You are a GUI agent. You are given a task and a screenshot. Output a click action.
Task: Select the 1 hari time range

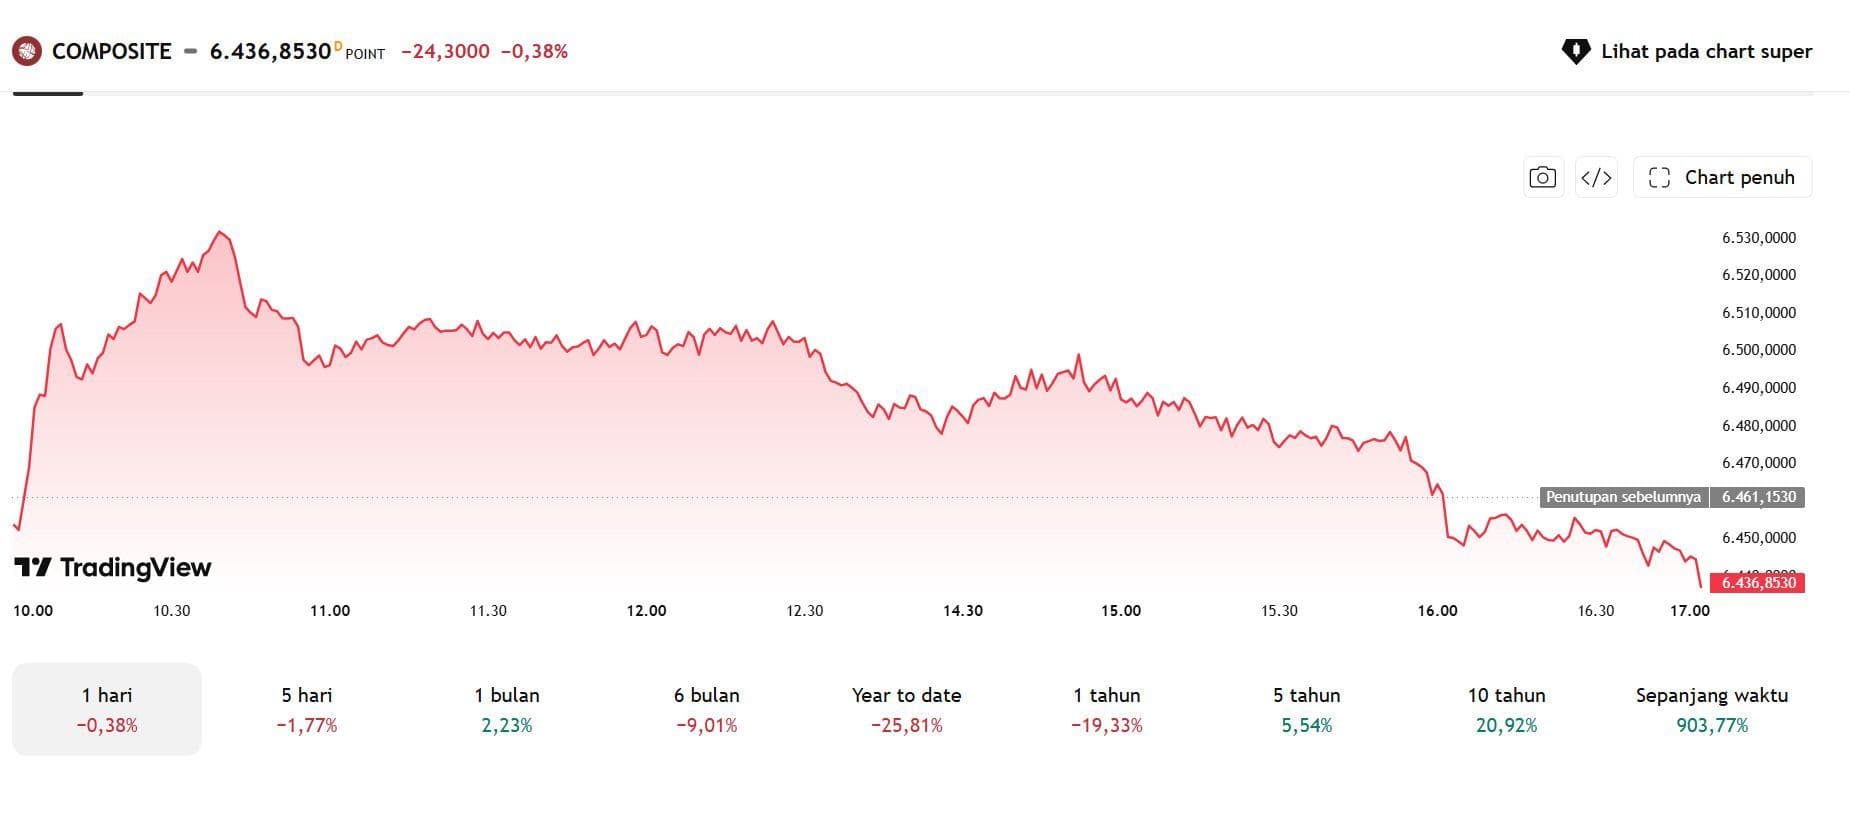tap(107, 709)
